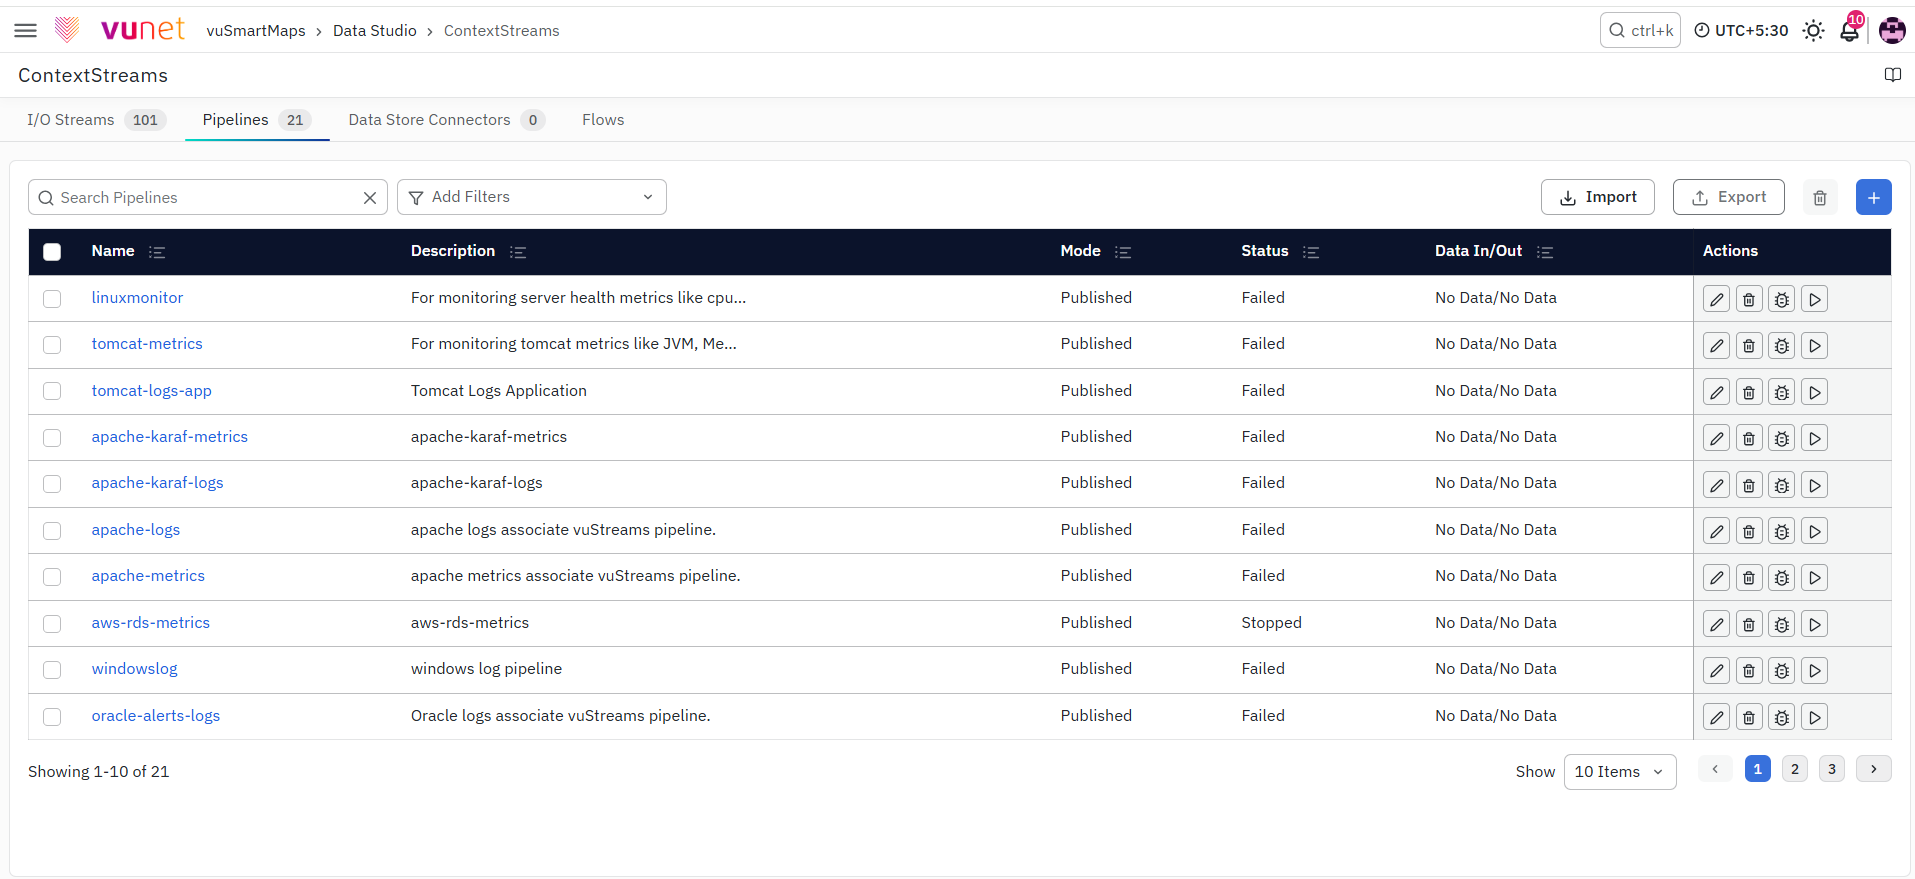The height and width of the screenshot is (879, 1915).
Task: Delete the tomcat-metrics pipeline via trash icon
Action: [x=1748, y=346]
